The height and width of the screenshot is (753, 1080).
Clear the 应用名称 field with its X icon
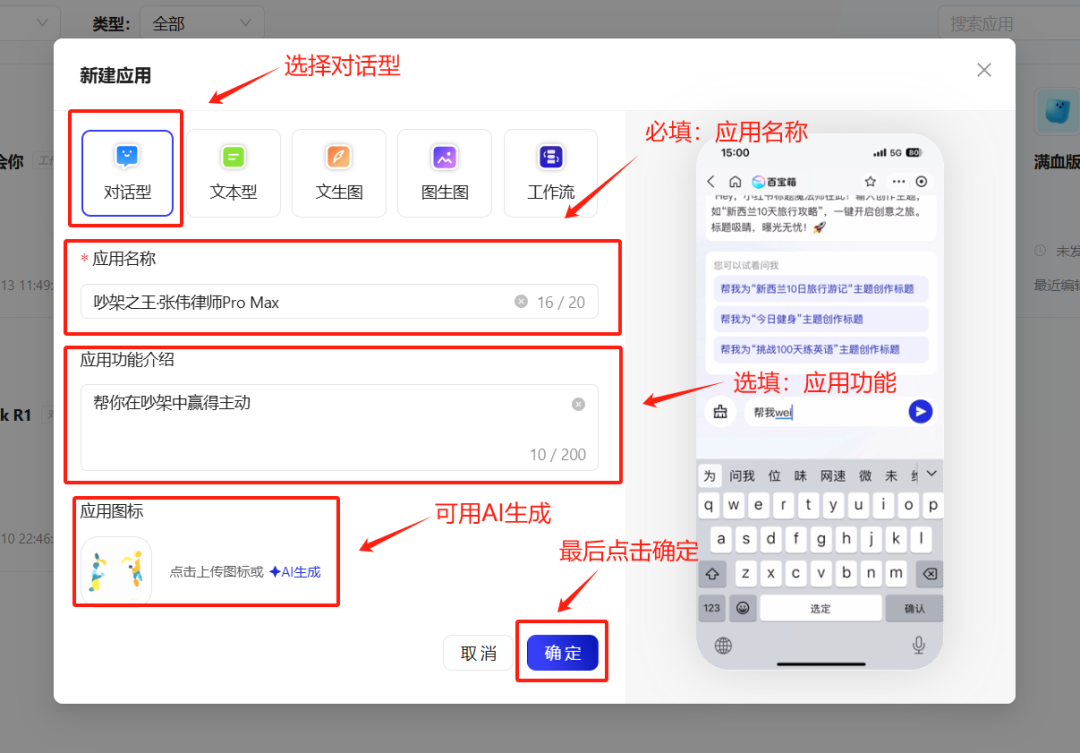tap(521, 302)
